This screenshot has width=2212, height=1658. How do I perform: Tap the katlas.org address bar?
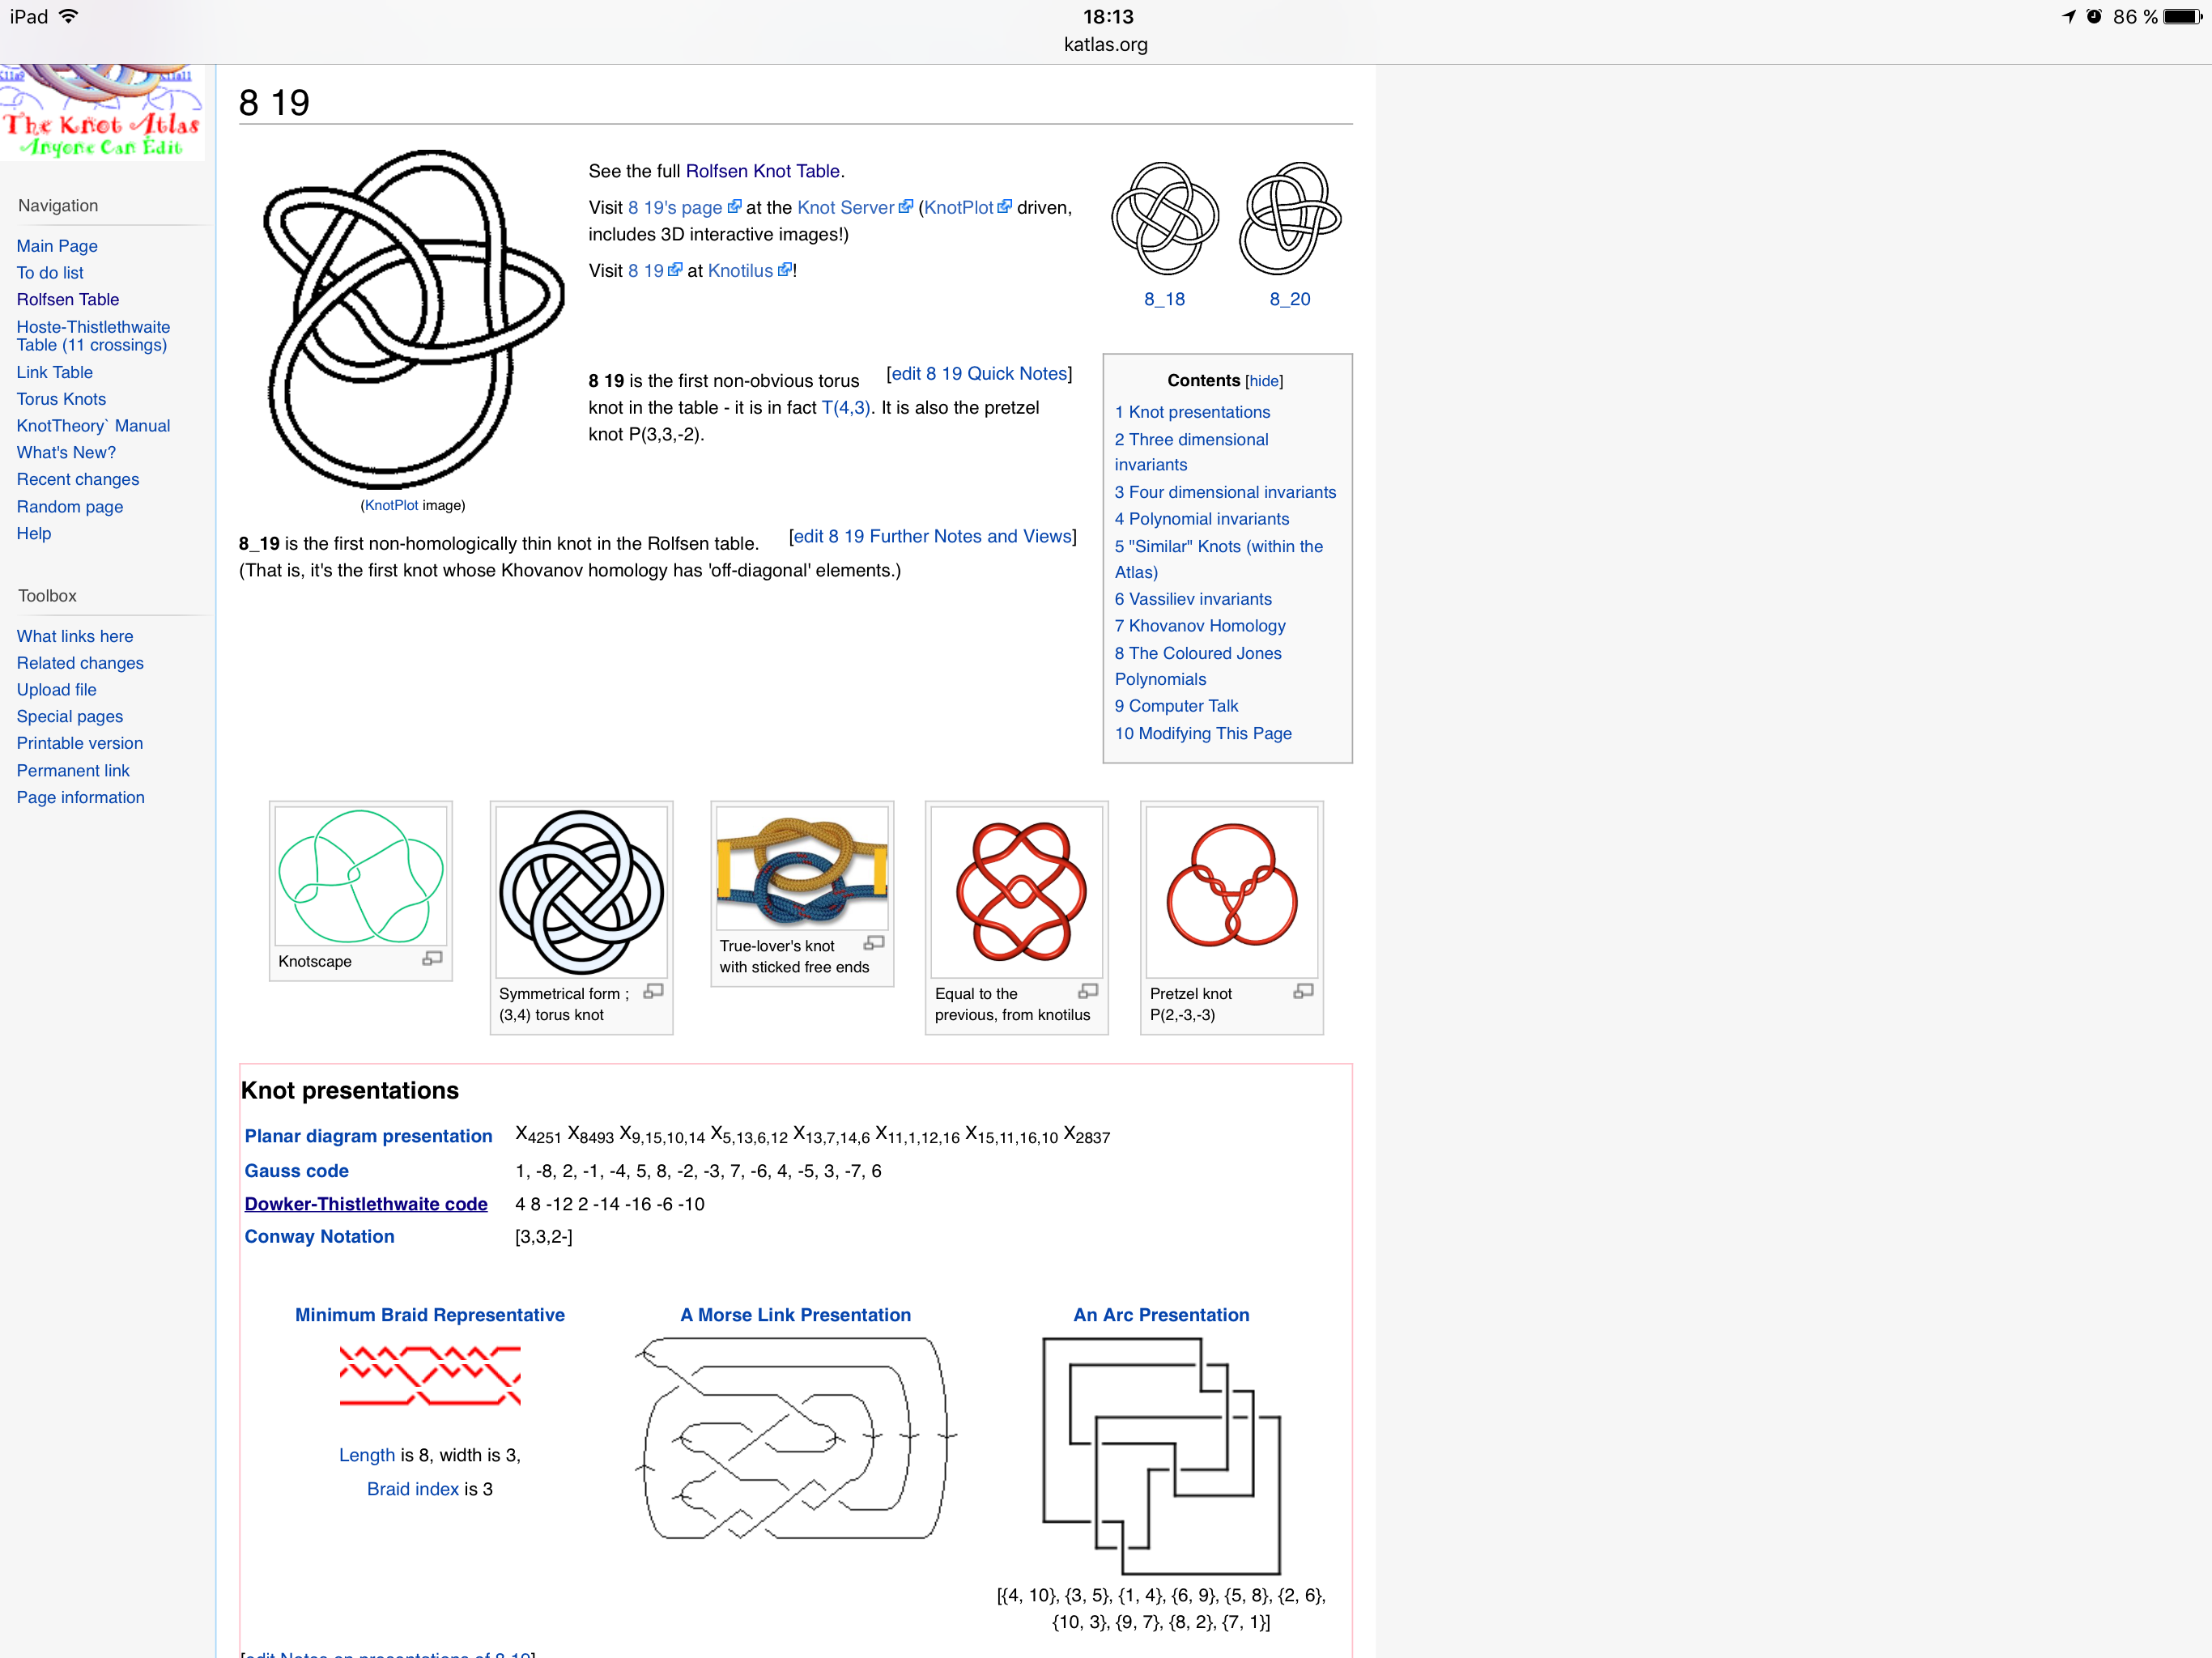1105,44
